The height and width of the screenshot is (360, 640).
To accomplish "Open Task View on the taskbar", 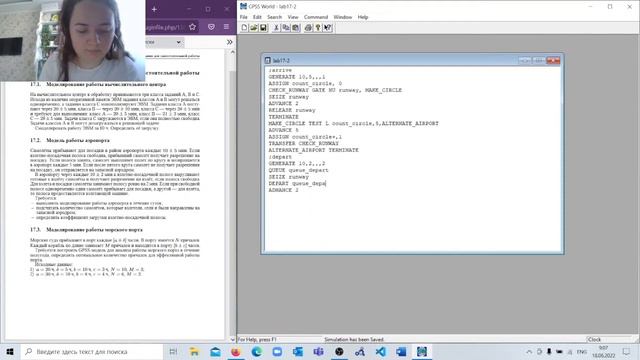I will [173, 351].
